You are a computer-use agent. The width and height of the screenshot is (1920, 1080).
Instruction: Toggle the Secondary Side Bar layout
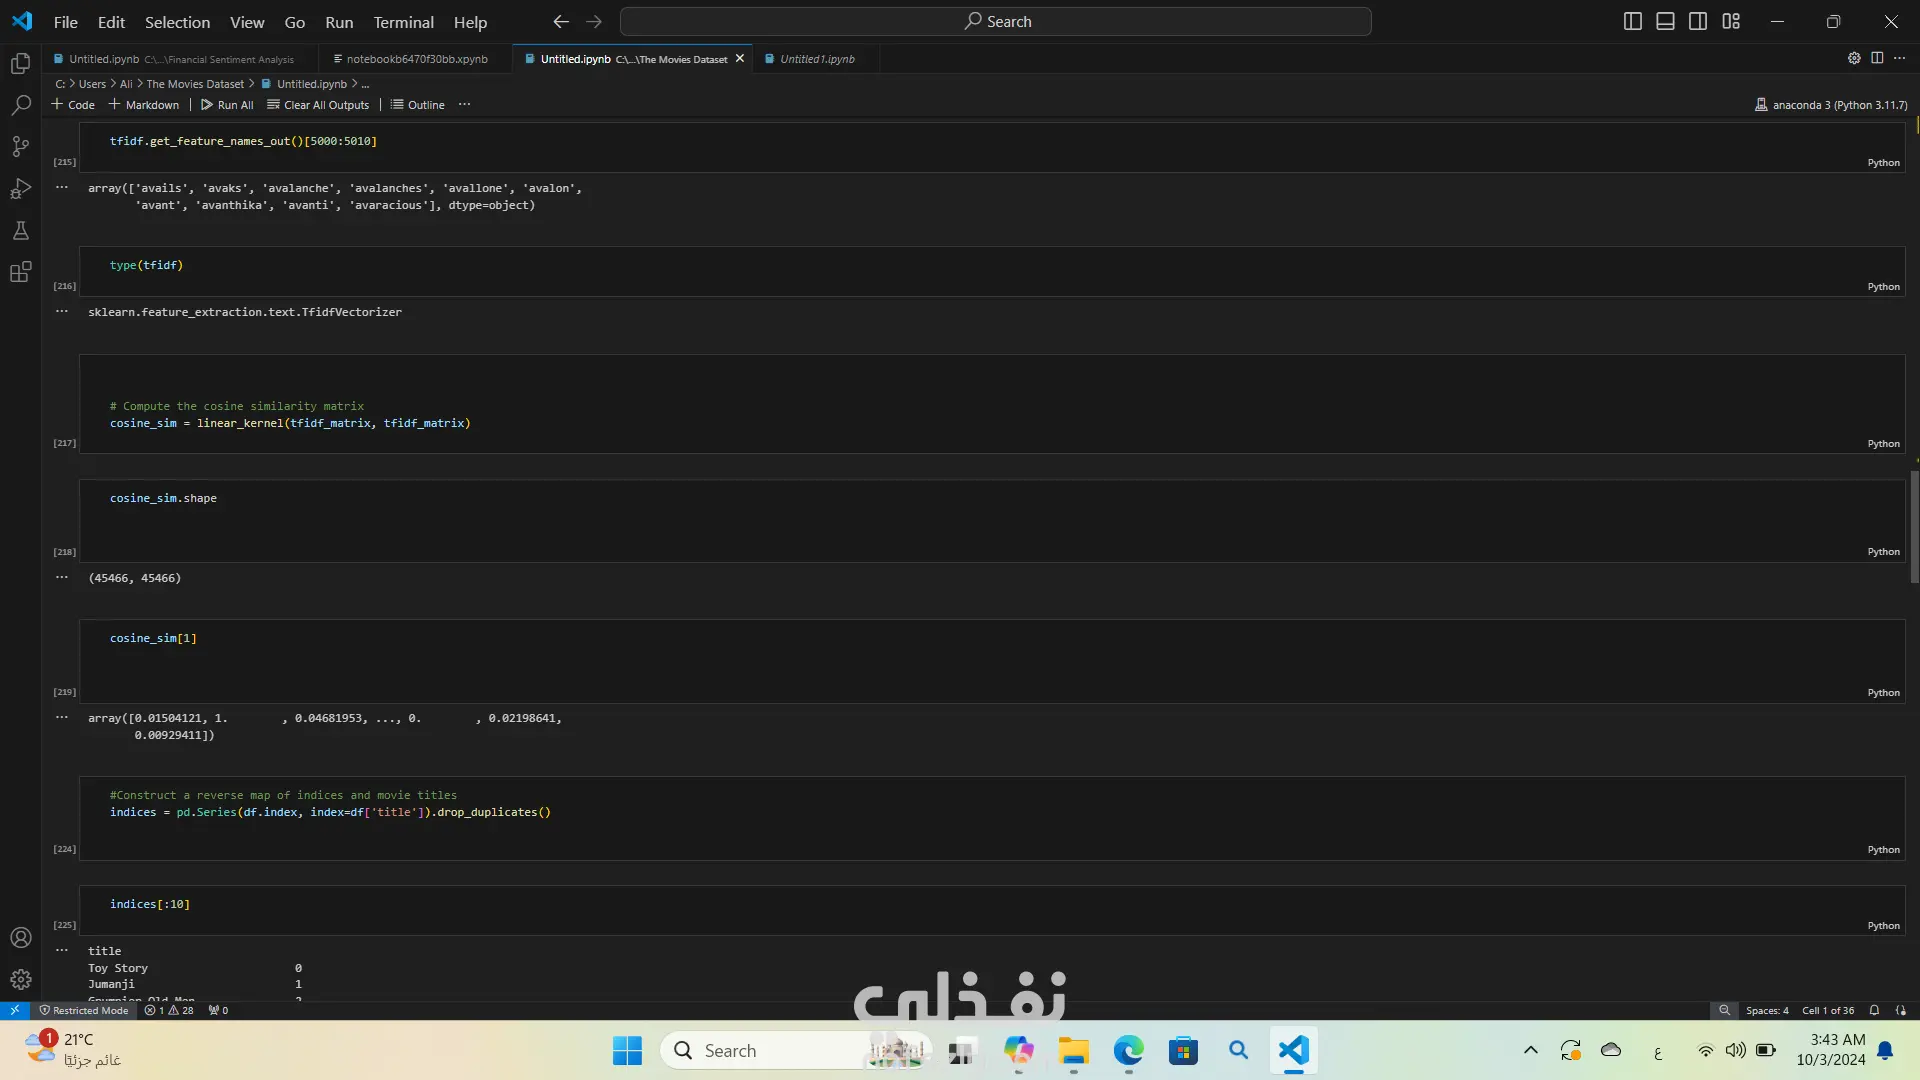coord(1698,21)
